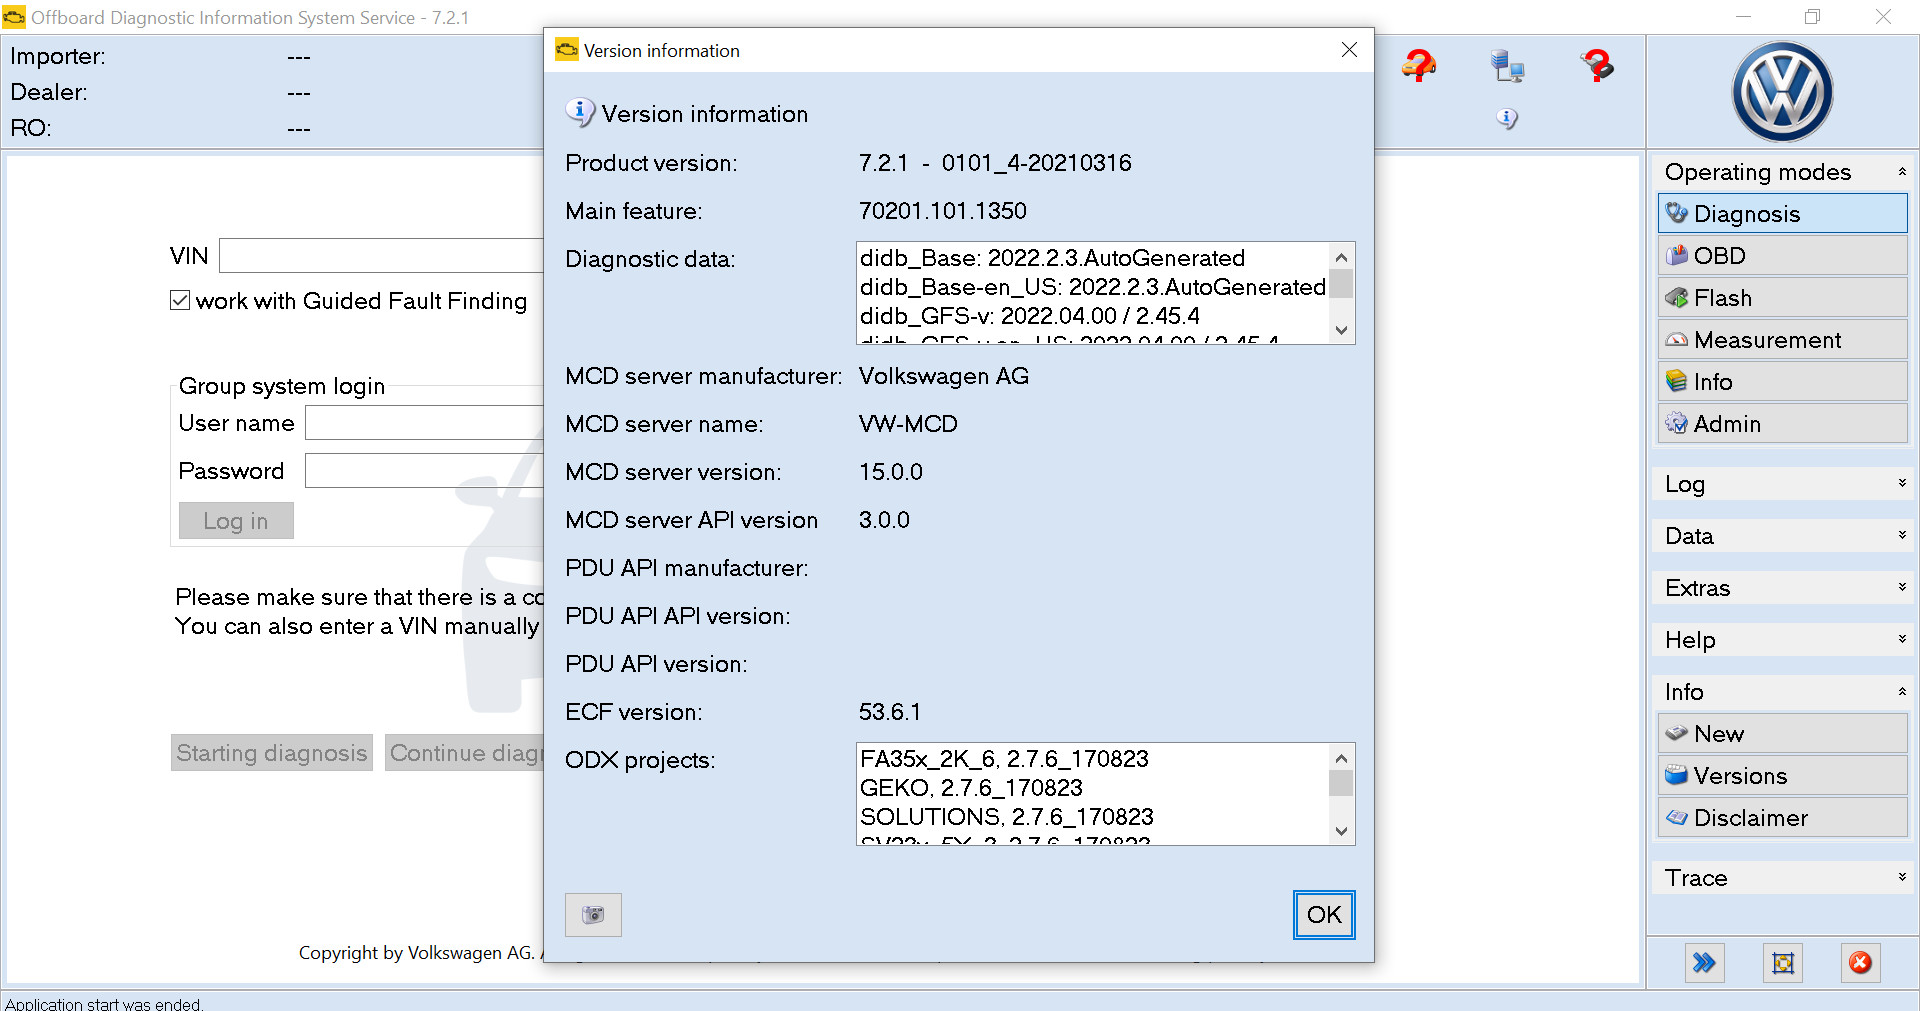
Task: Click the network computers icon in the toolbar
Action: coord(1507,66)
